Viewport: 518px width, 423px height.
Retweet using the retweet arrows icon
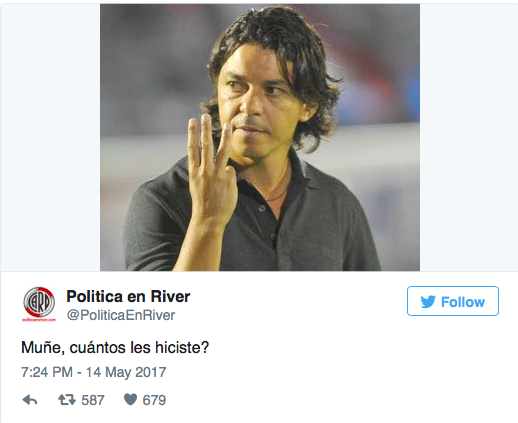(x=67, y=399)
